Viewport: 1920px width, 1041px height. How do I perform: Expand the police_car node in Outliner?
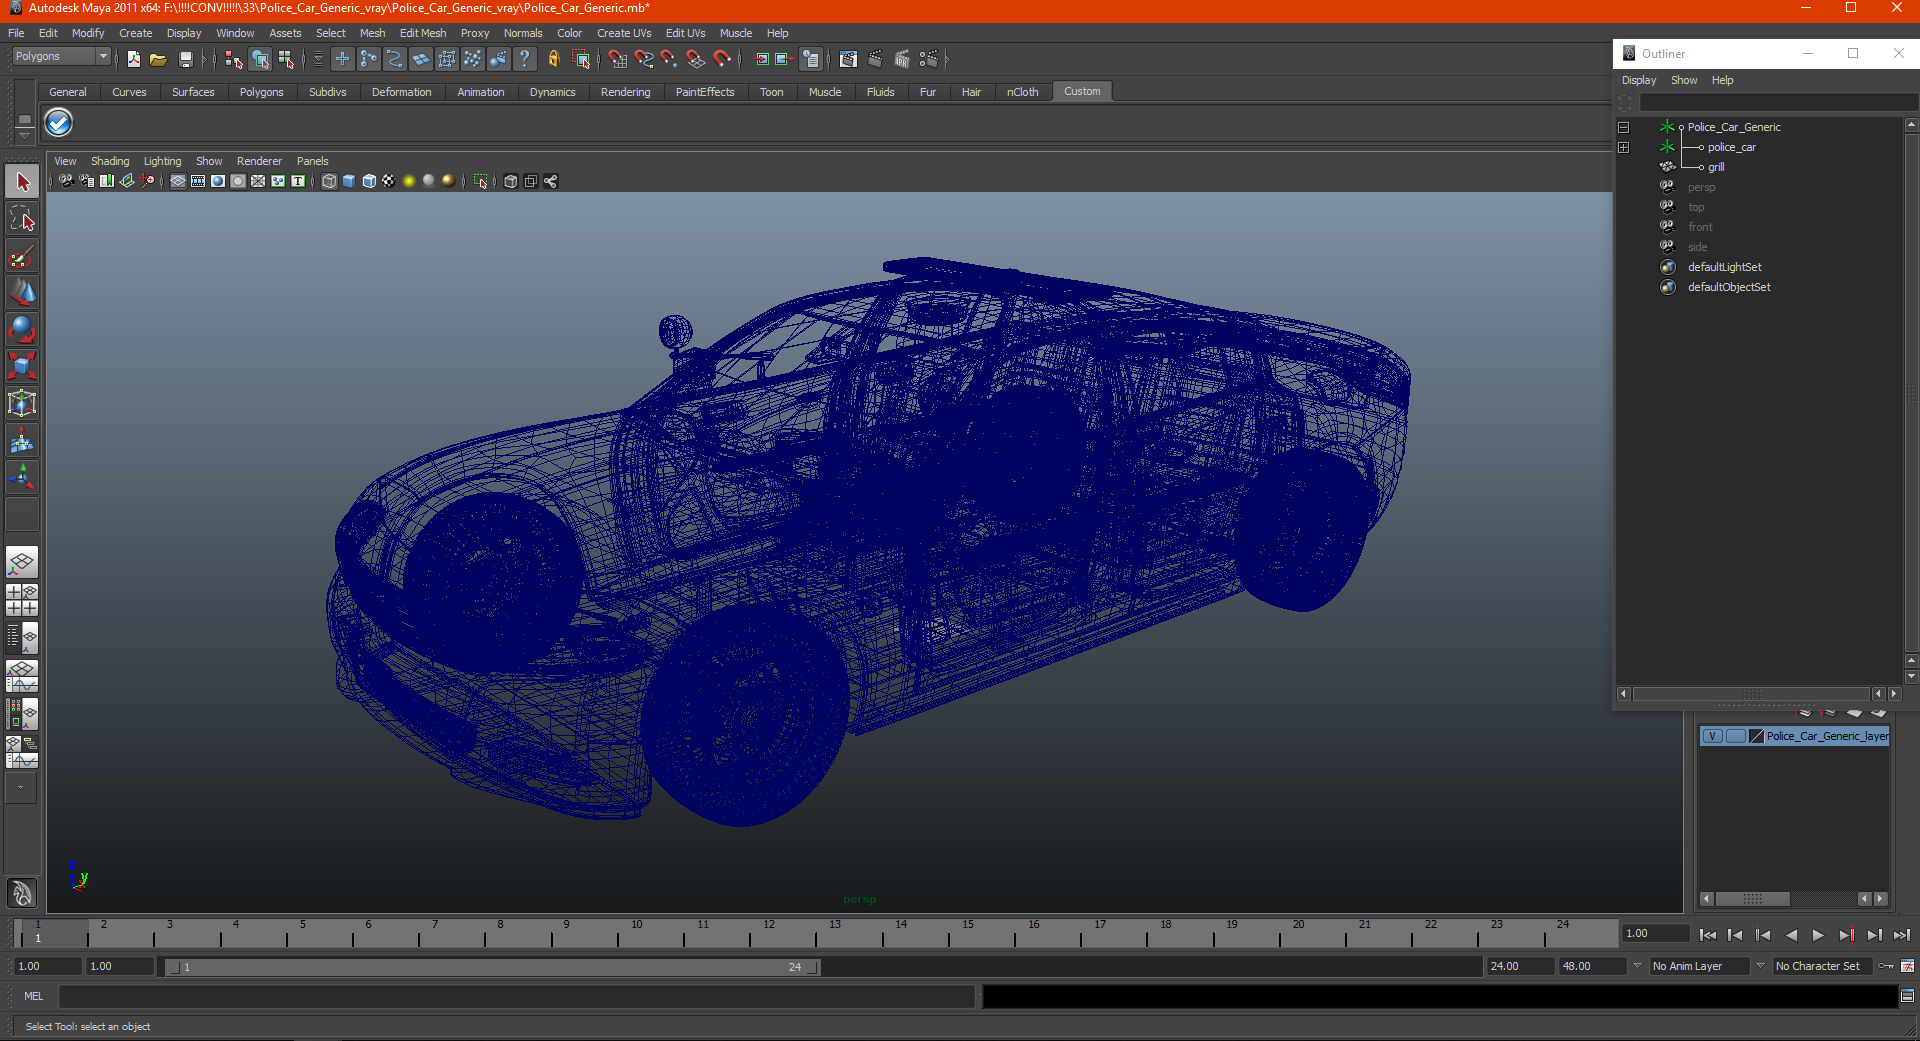(1623, 147)
